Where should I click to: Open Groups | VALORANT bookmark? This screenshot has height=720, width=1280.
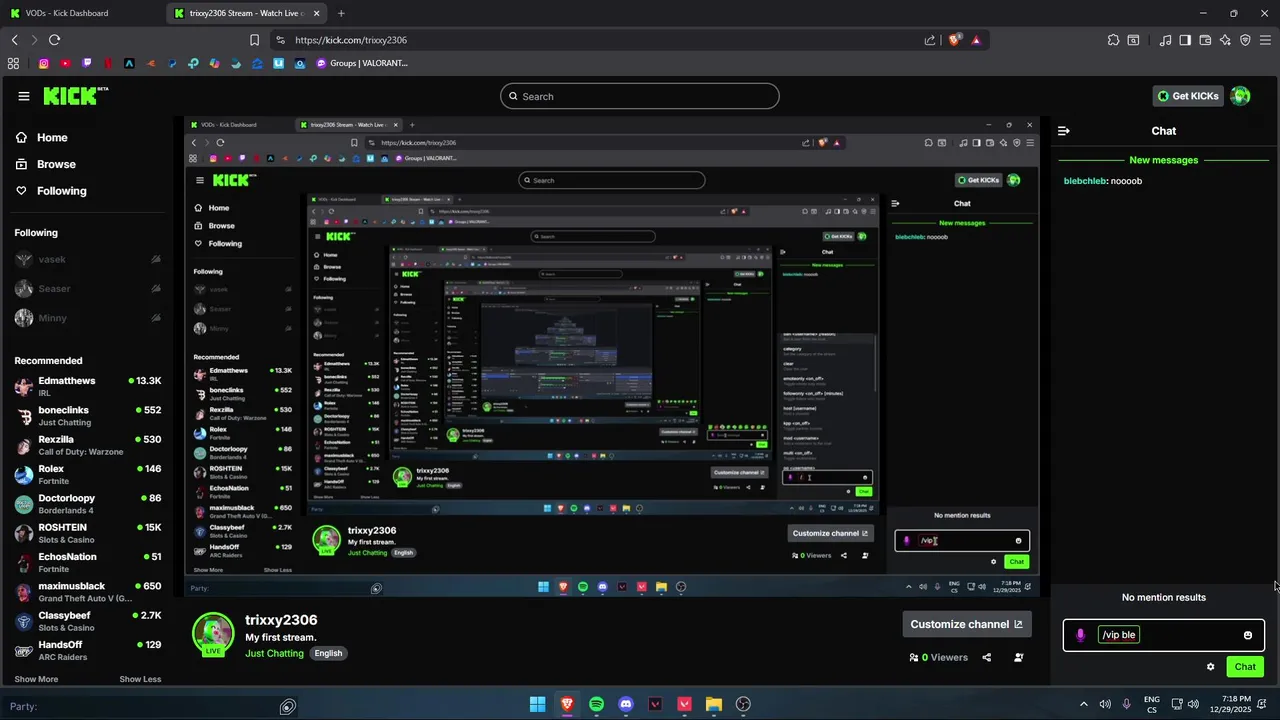[x=361, y=63]
